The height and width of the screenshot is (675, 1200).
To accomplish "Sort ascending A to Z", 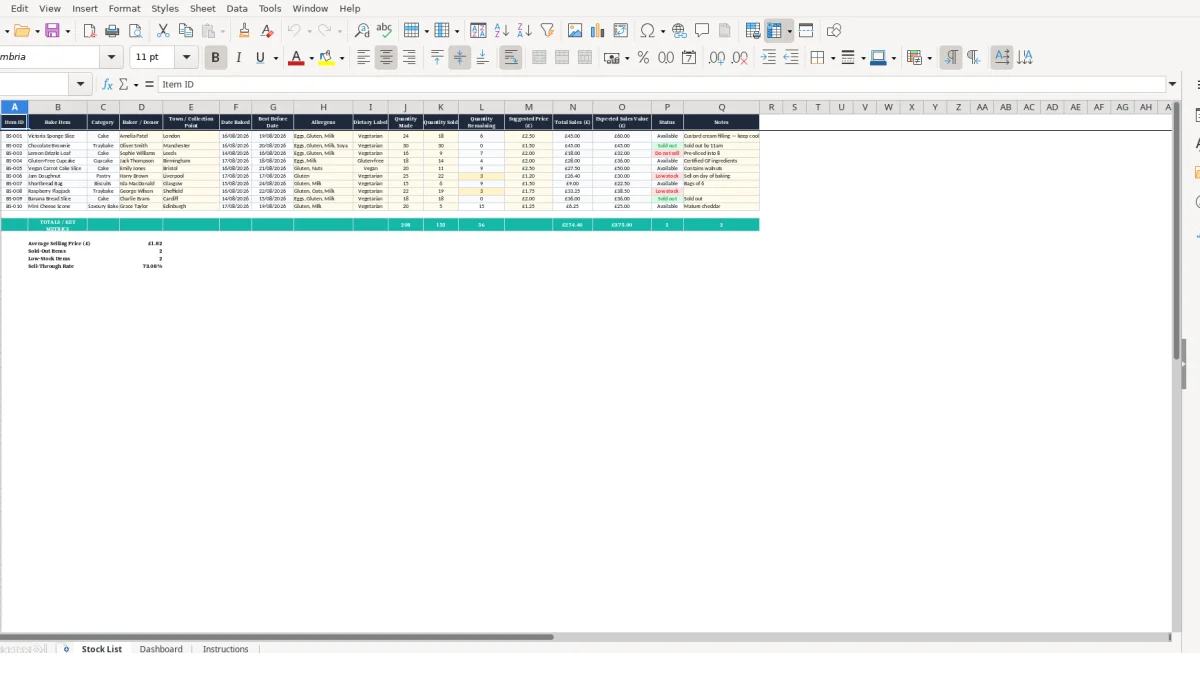I will [x=501, y=31].
